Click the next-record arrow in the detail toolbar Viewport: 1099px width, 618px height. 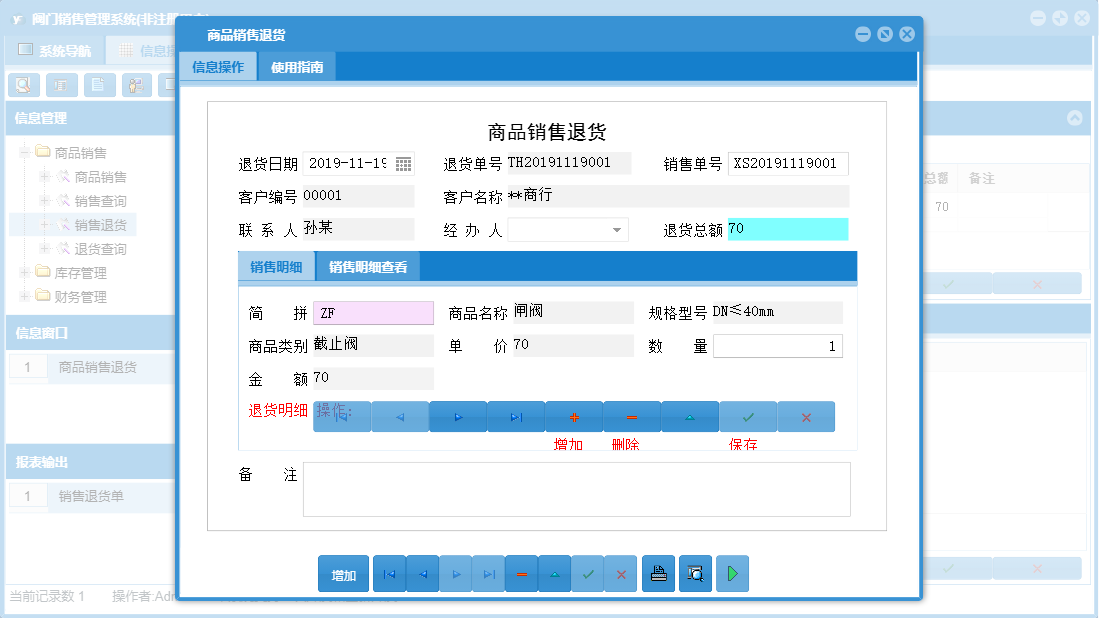[x=457, y=416]
